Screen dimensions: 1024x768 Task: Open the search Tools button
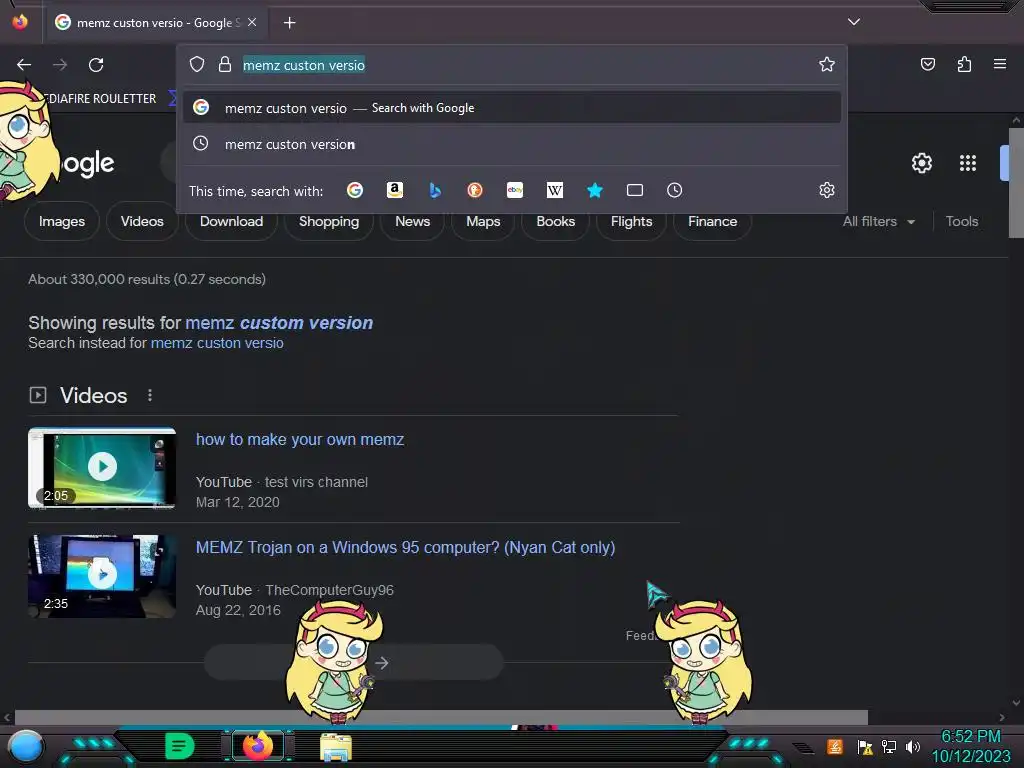click(962, 221)
